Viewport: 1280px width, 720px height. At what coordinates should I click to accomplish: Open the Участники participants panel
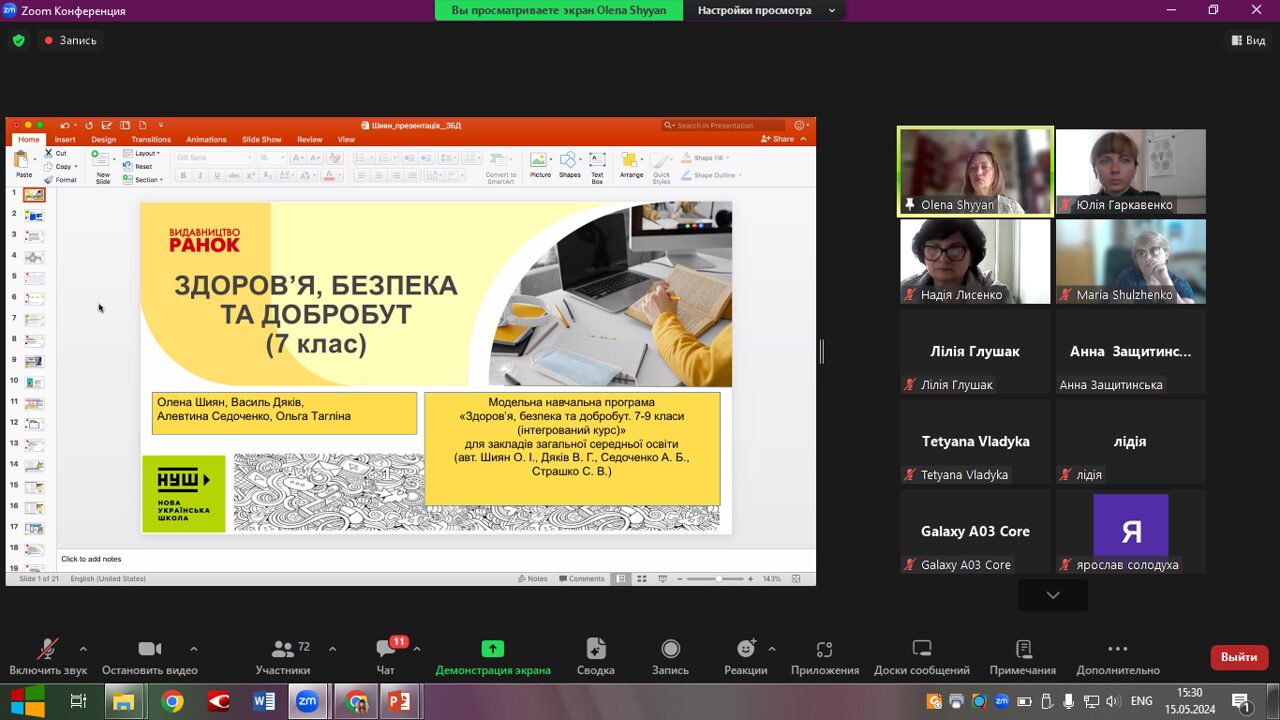pos(283,657)
